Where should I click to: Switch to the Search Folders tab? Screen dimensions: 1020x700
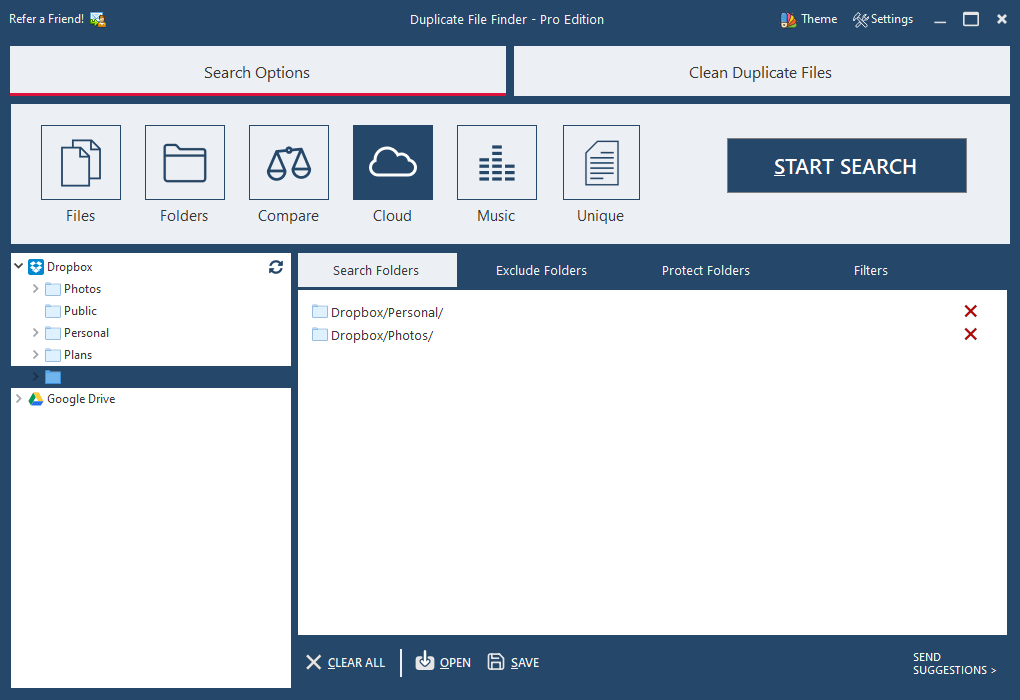[x=377, y=271]
